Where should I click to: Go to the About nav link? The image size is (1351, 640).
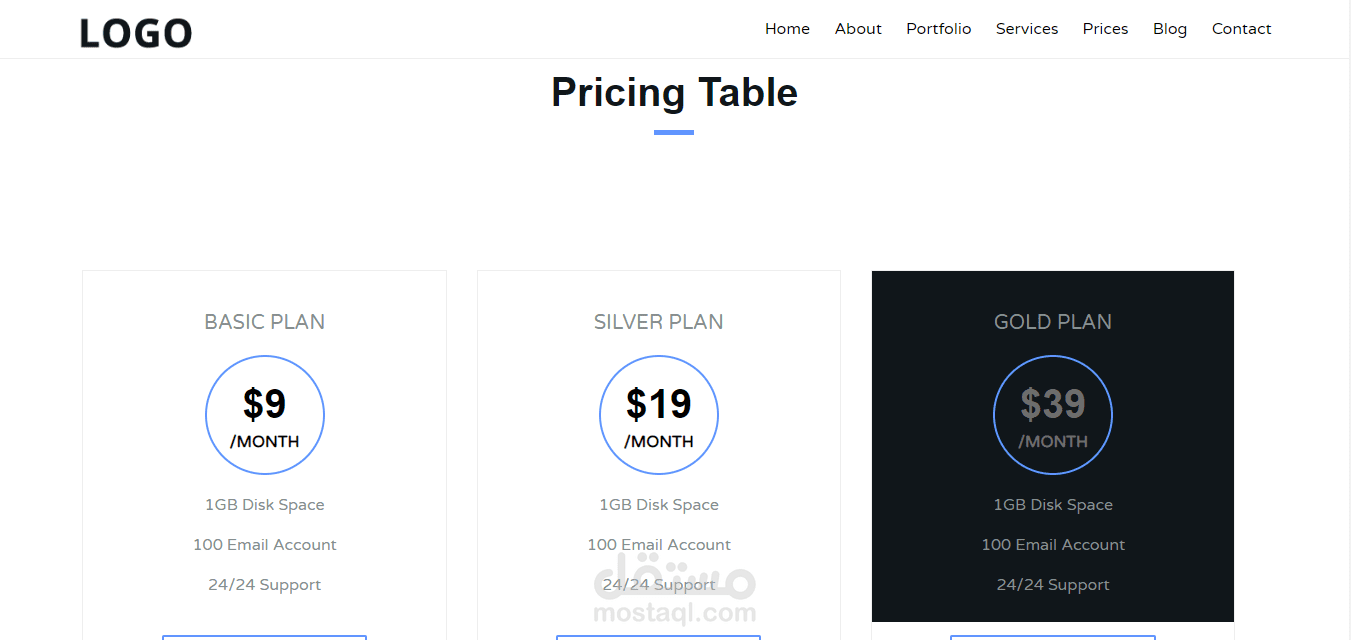coord(858,29)
